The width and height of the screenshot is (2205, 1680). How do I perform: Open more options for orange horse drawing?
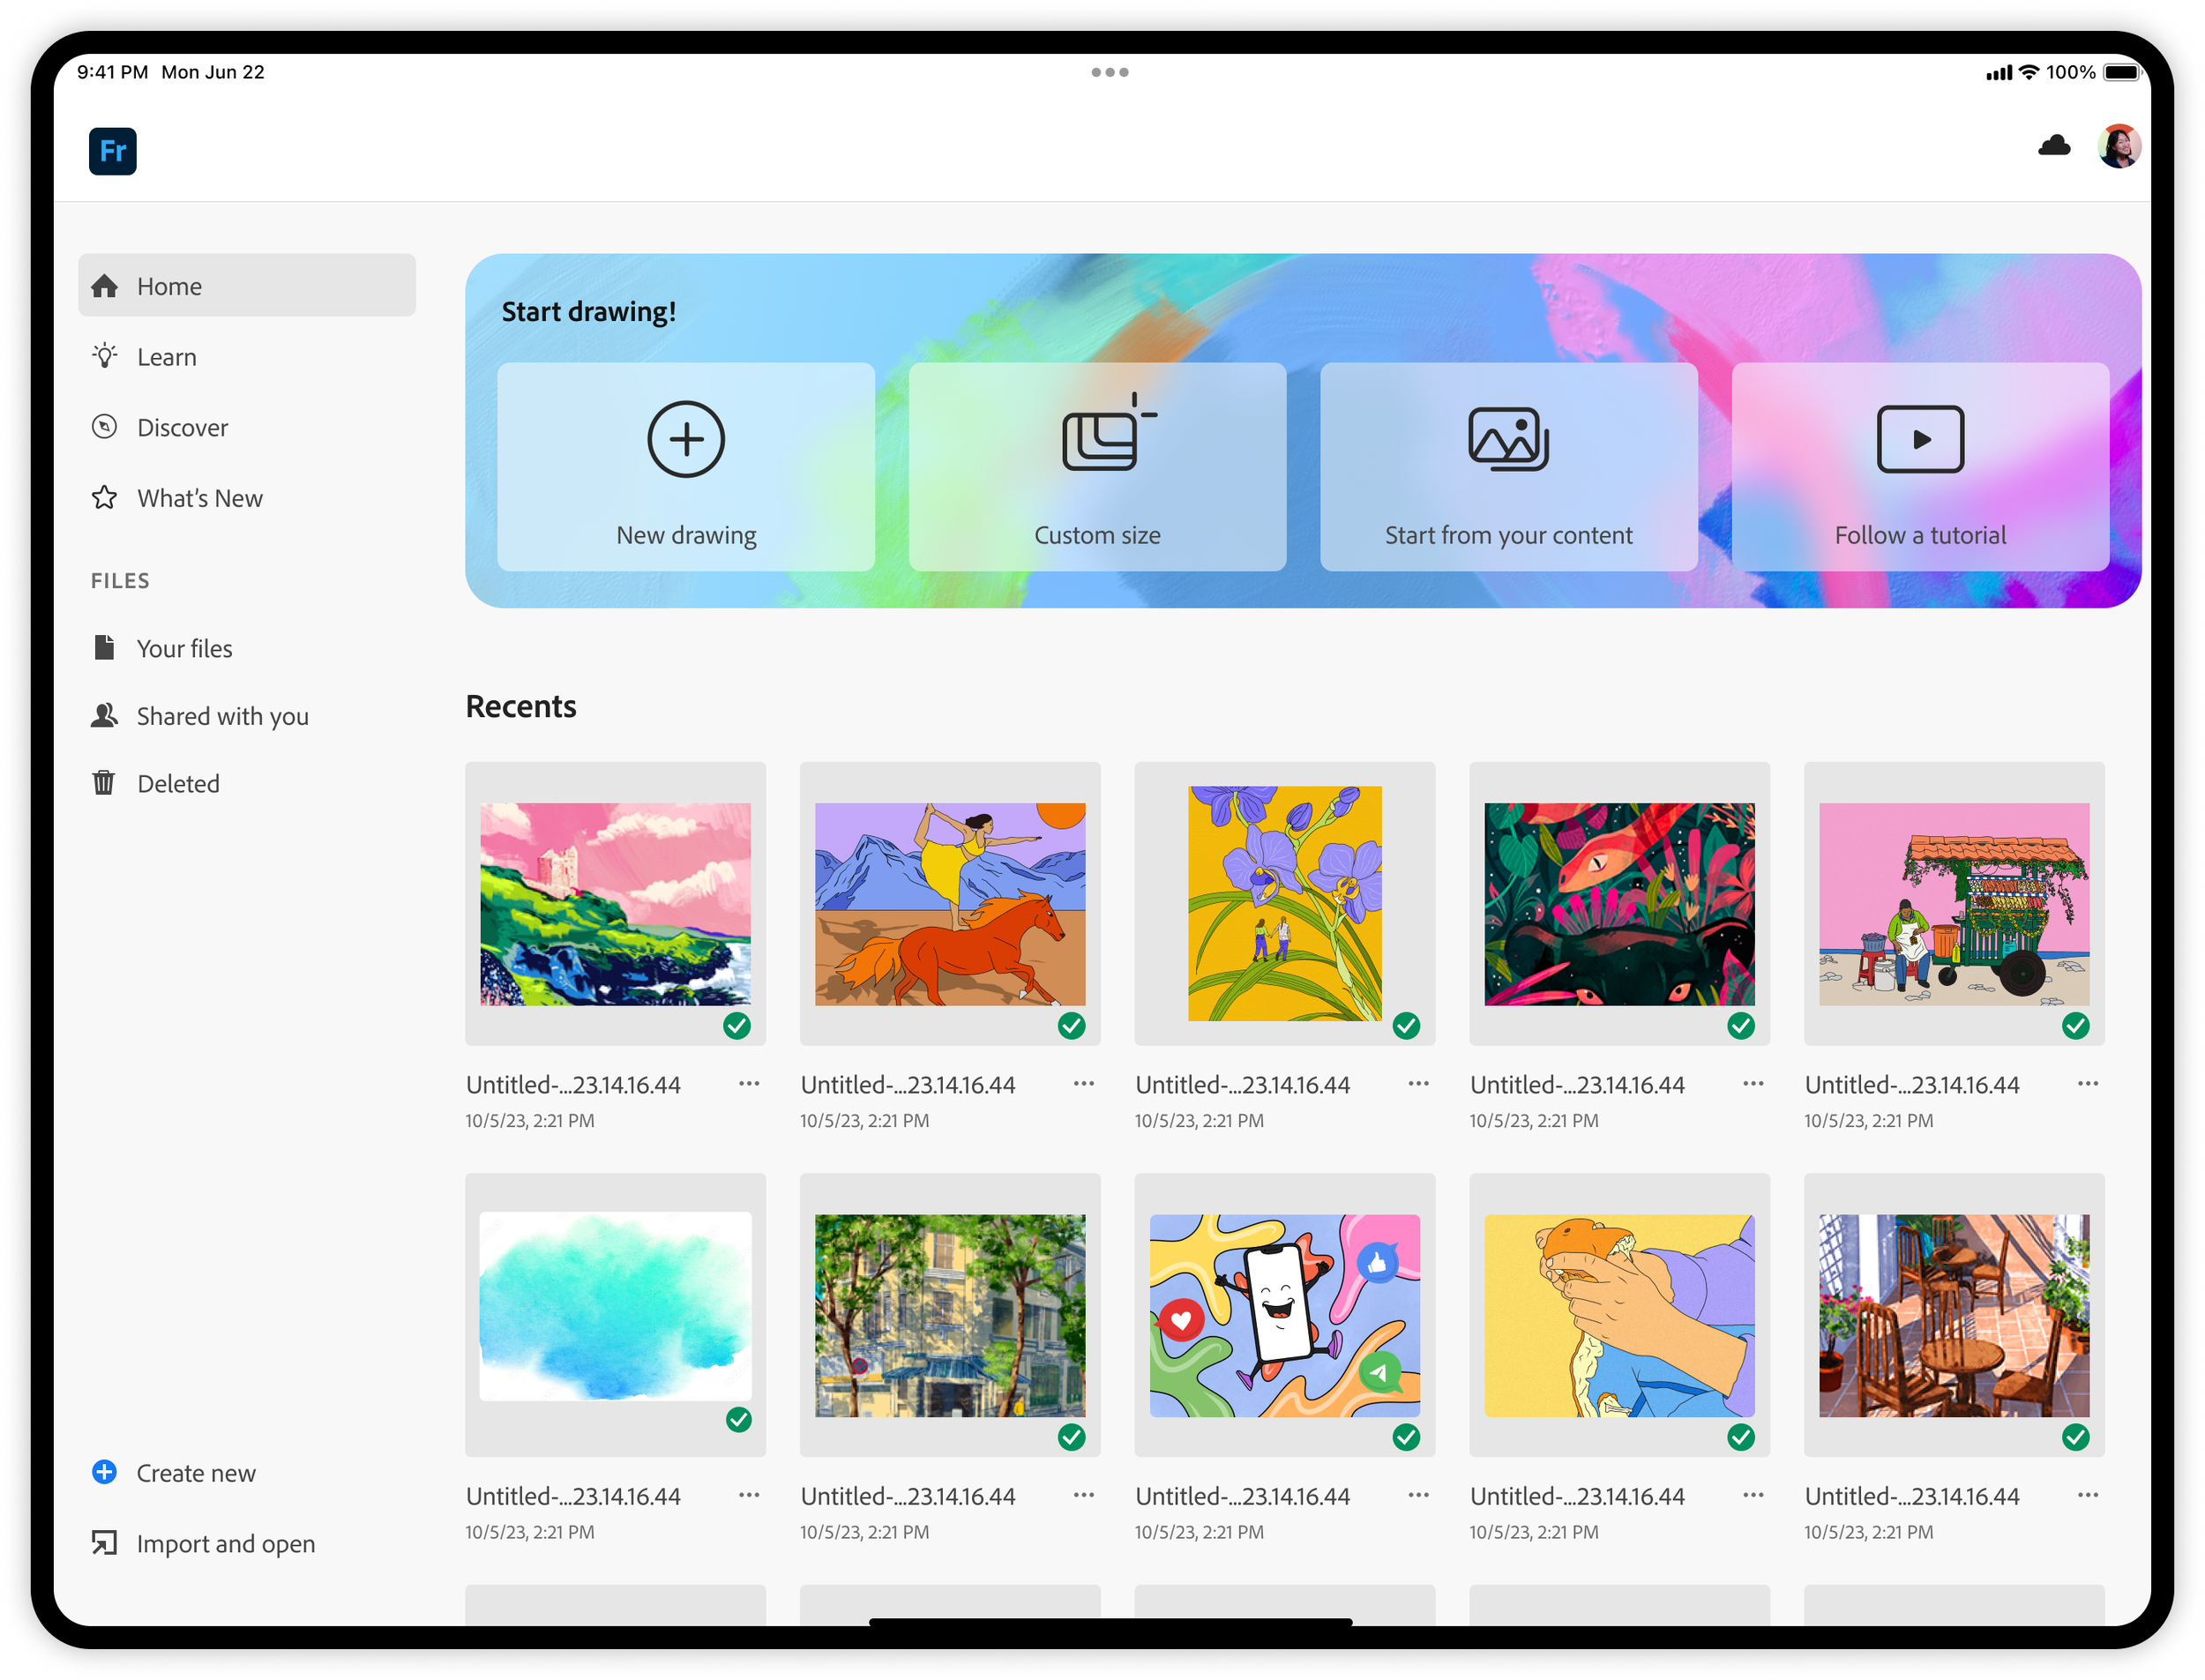click(x=1084, y=1084)
